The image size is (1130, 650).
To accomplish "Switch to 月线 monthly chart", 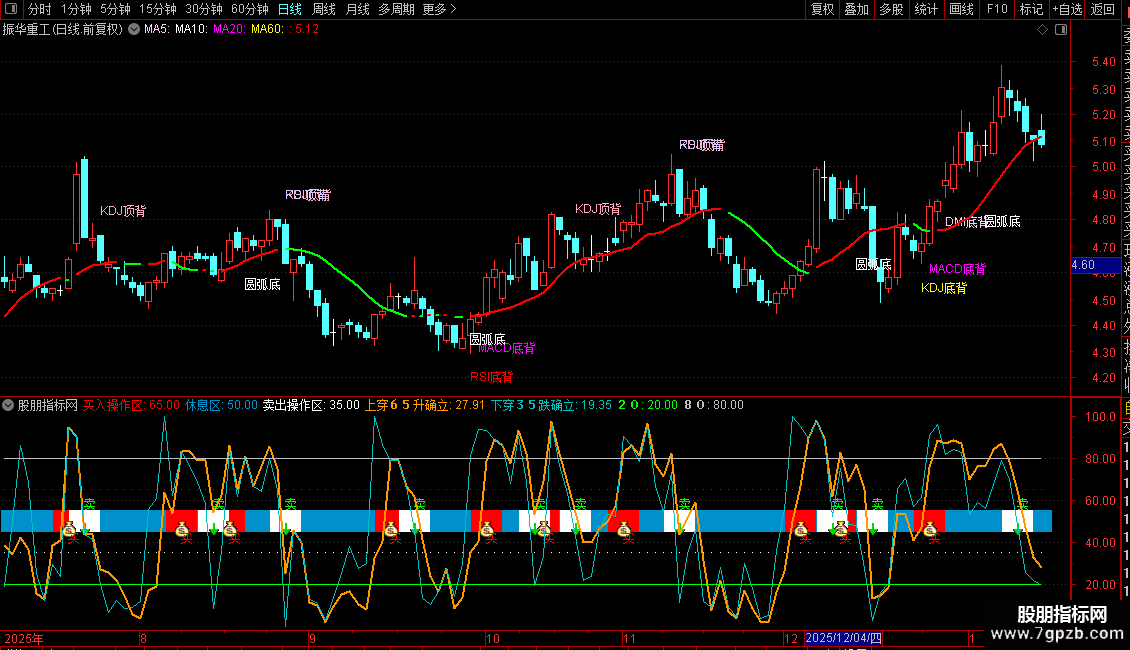I will [357, 9].
